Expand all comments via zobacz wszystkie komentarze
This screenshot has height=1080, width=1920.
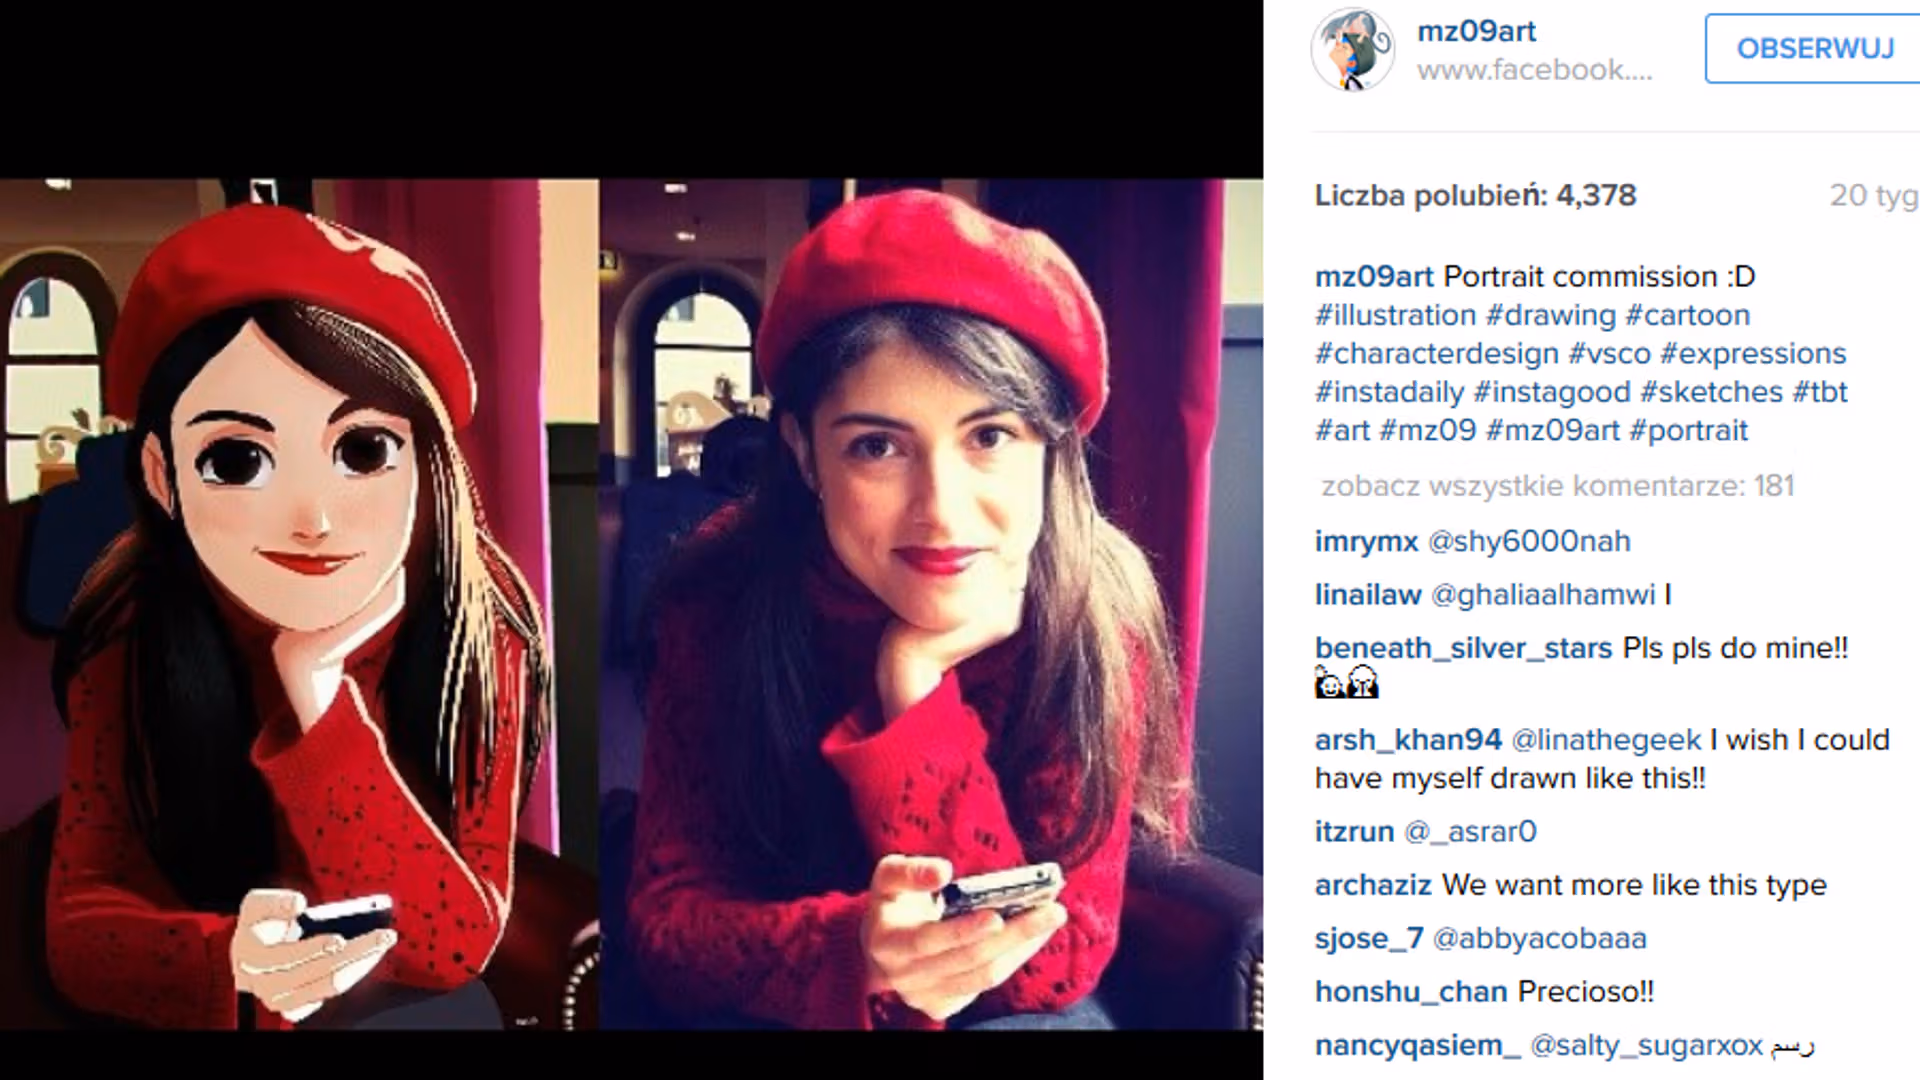click(1558, 486)
